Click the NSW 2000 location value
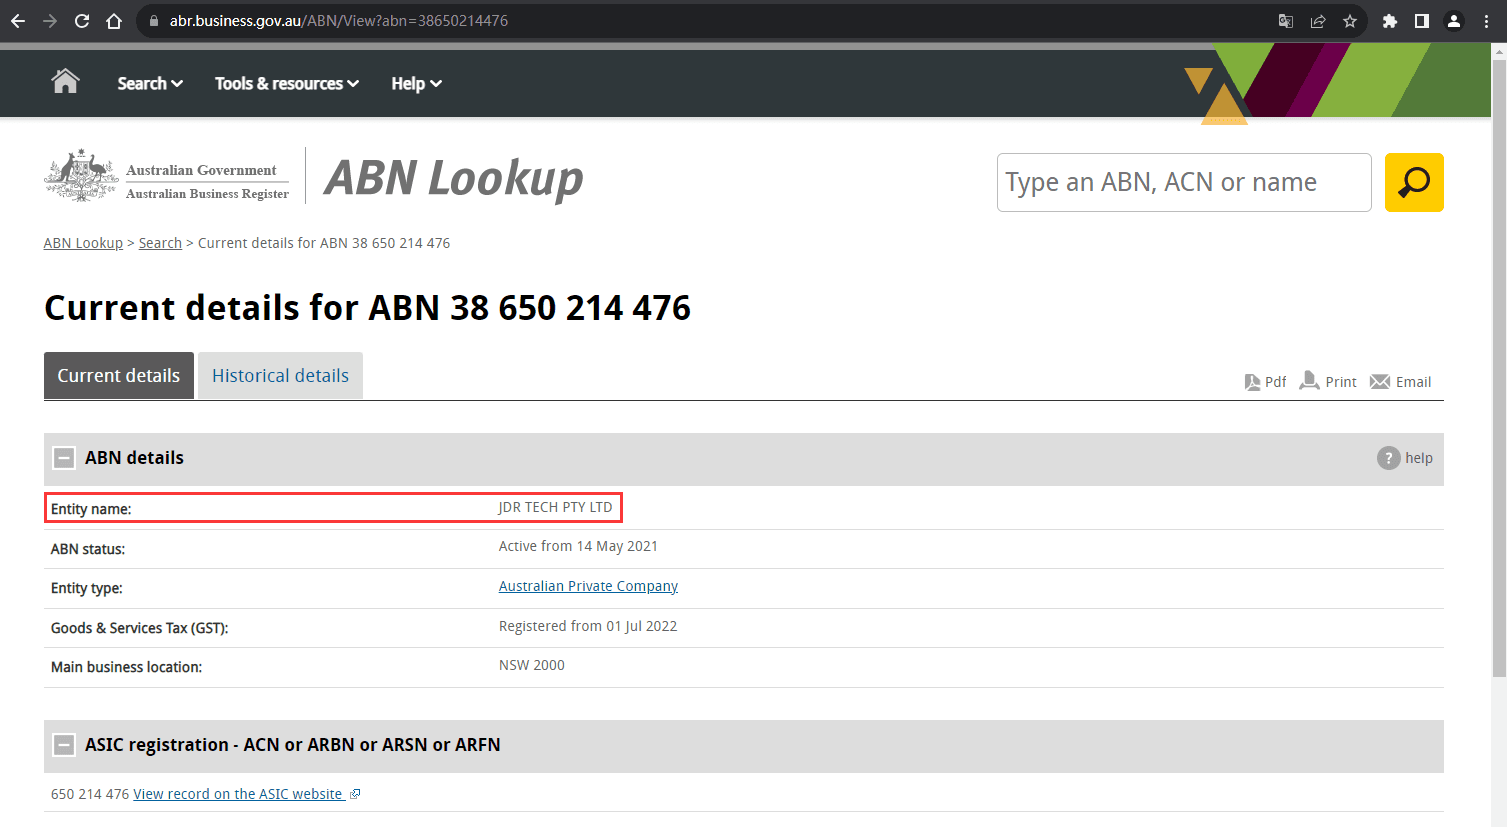This screenshot has width=1507, height=827. (x=532, y=665)
